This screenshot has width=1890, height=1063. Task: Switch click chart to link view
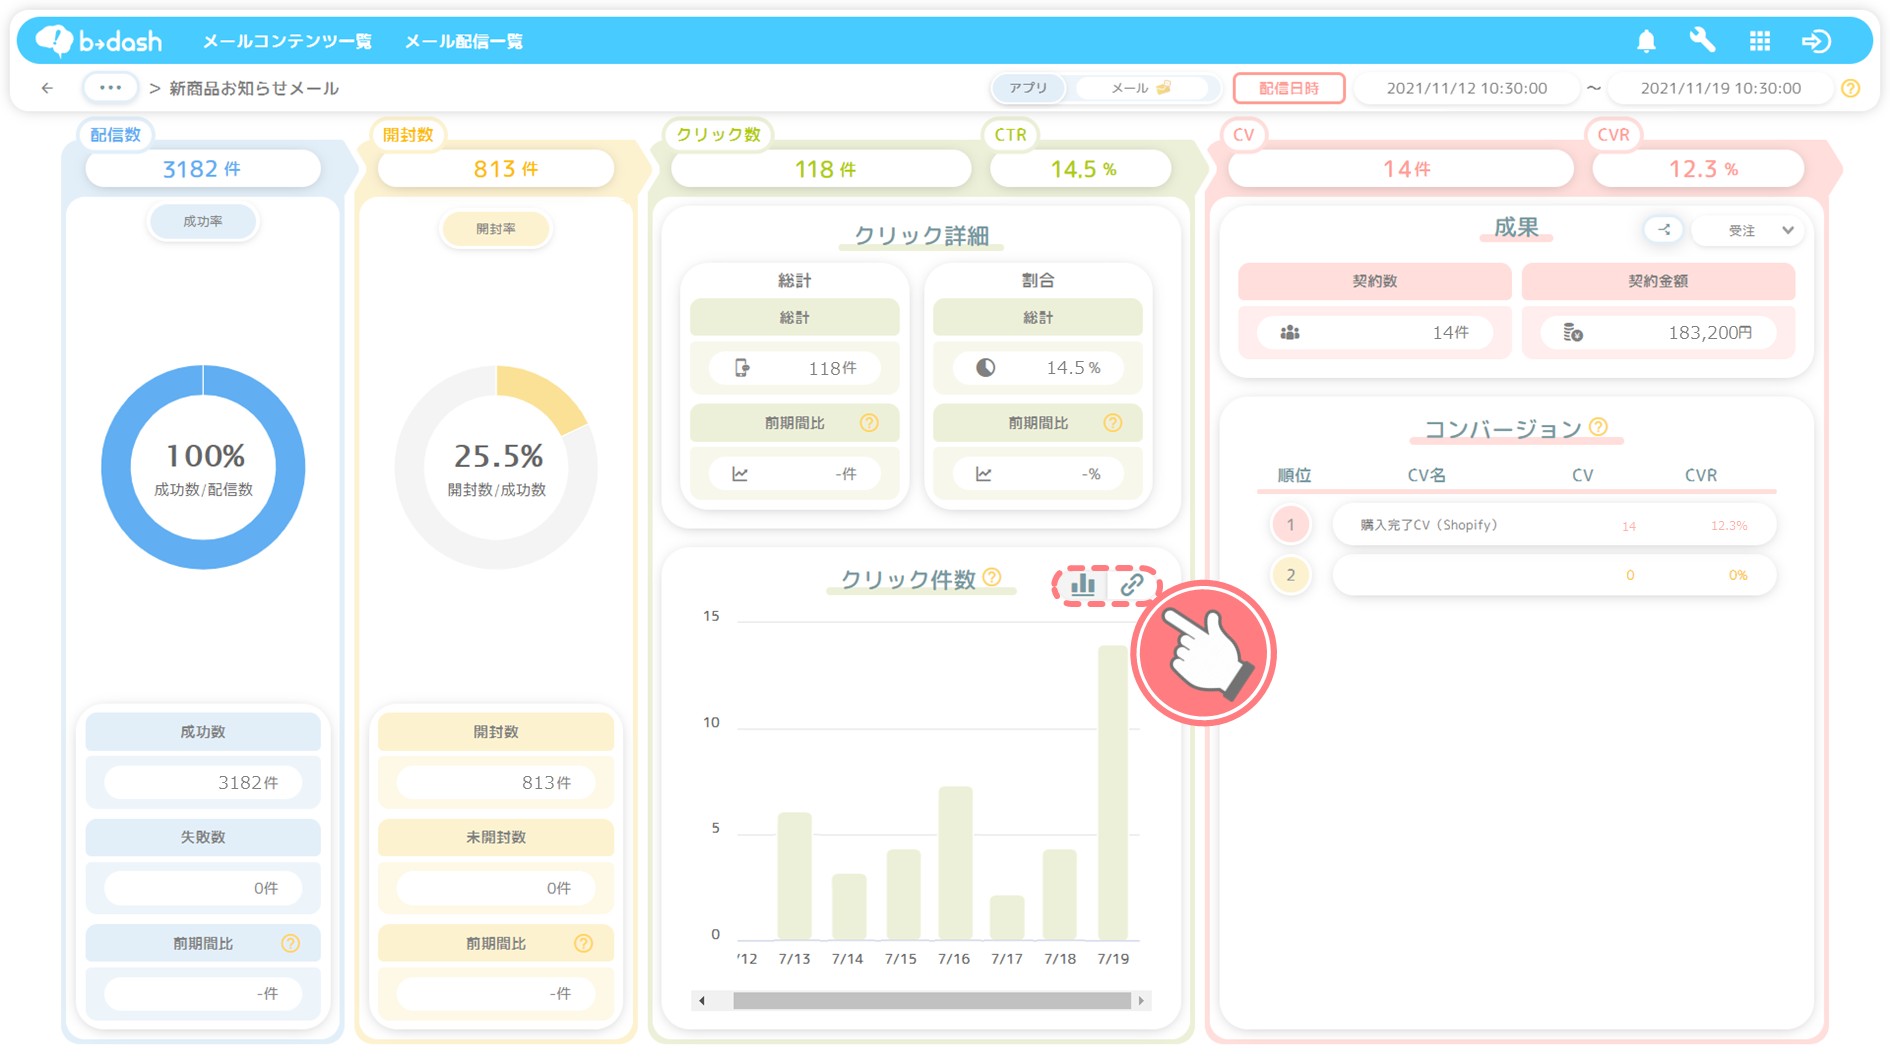tap(1132, 585)
